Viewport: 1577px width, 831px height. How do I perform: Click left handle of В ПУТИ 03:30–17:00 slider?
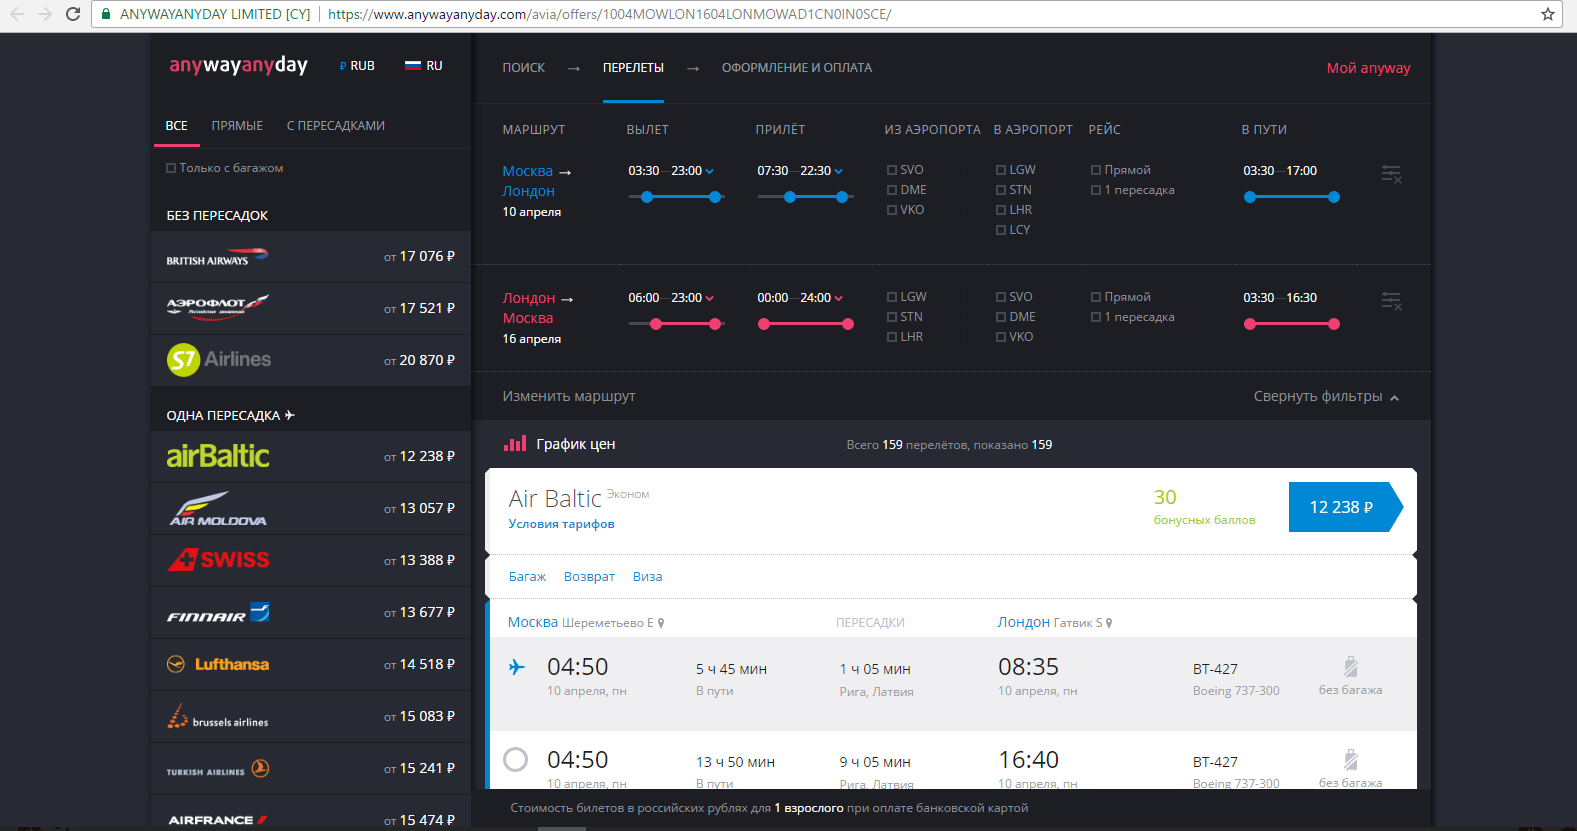(1250, 197)
